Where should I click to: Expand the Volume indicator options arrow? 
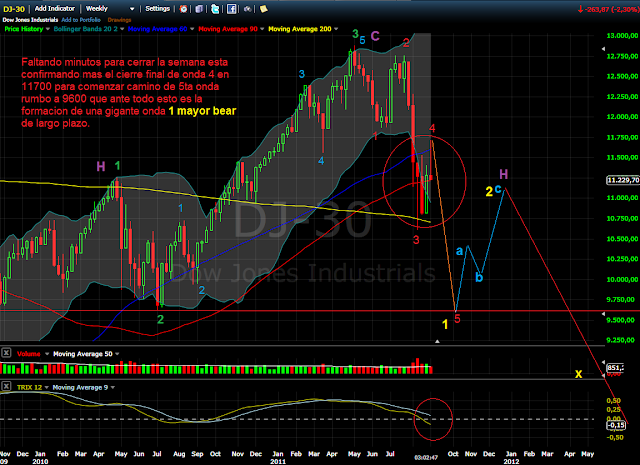(47, 354)
